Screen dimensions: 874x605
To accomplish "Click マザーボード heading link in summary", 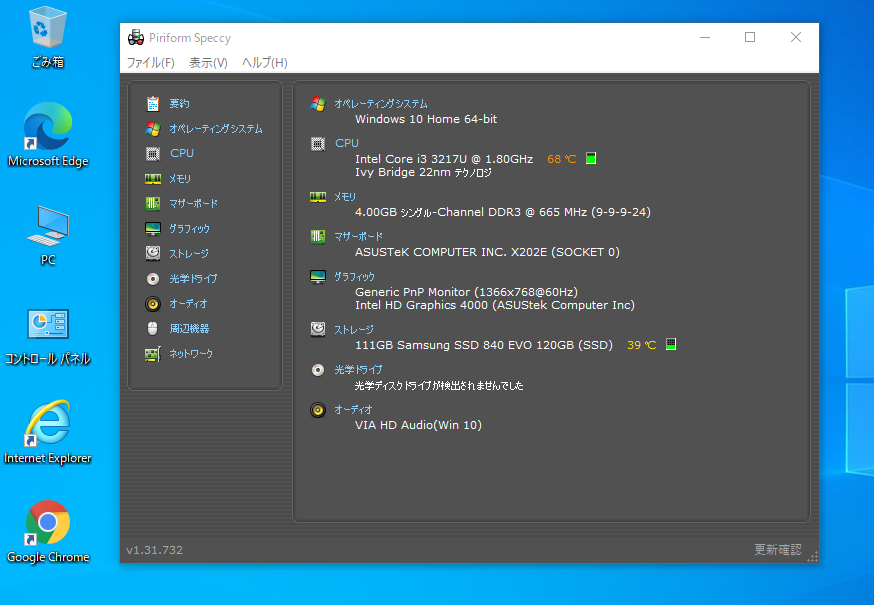I will coord(358,236).
